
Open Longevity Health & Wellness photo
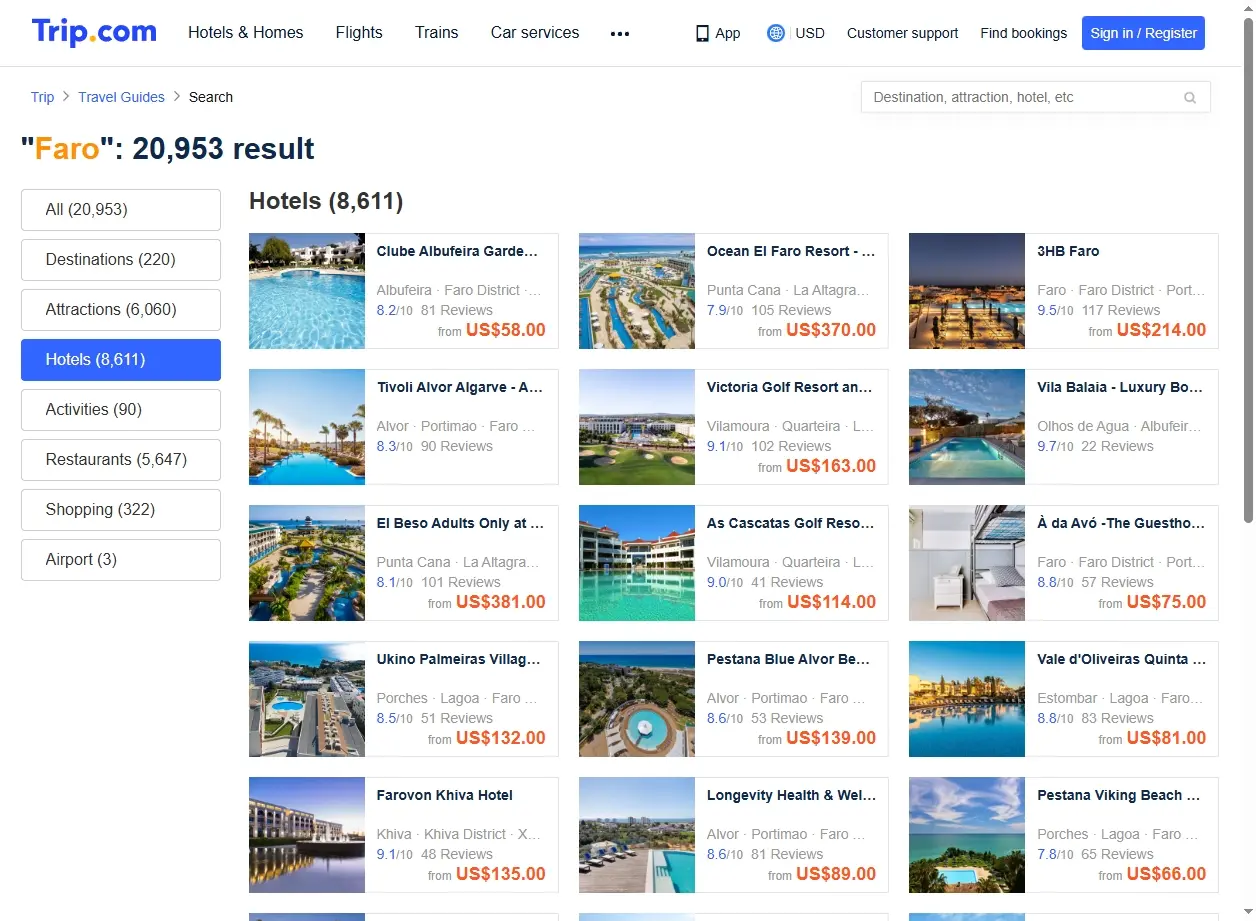point(637,835)
